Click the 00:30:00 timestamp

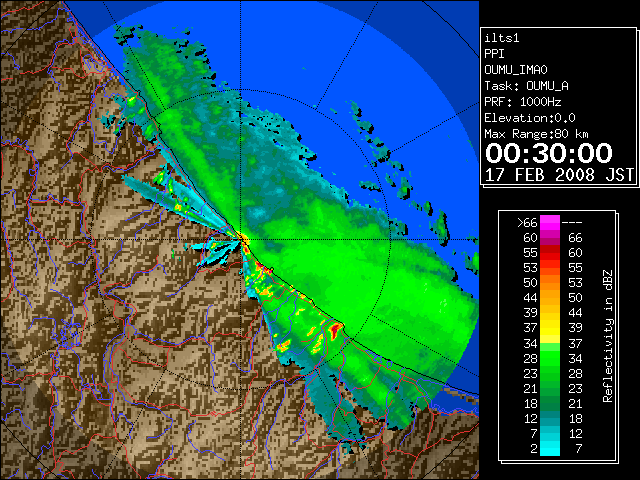(549, 153)
